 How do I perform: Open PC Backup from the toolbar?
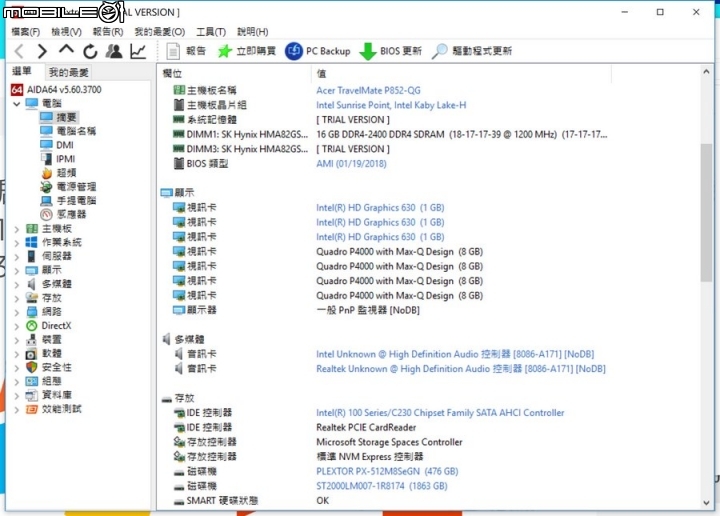click(x=318, y=51)
